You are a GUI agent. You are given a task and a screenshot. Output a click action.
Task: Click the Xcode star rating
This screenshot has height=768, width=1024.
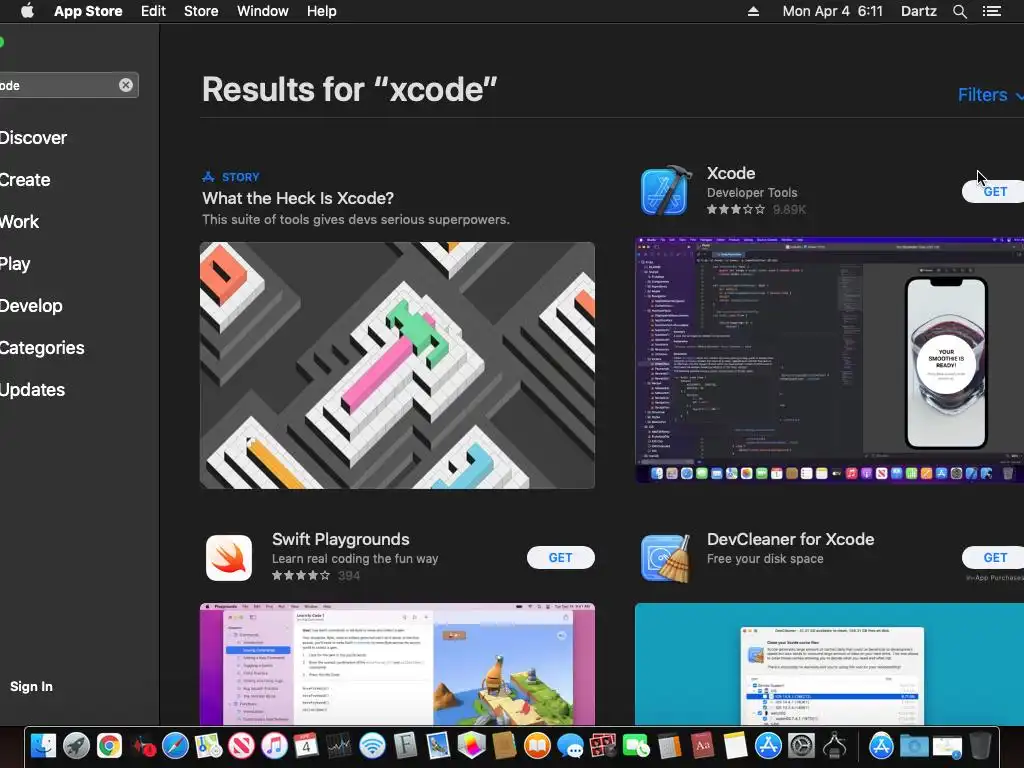point(735,210)
